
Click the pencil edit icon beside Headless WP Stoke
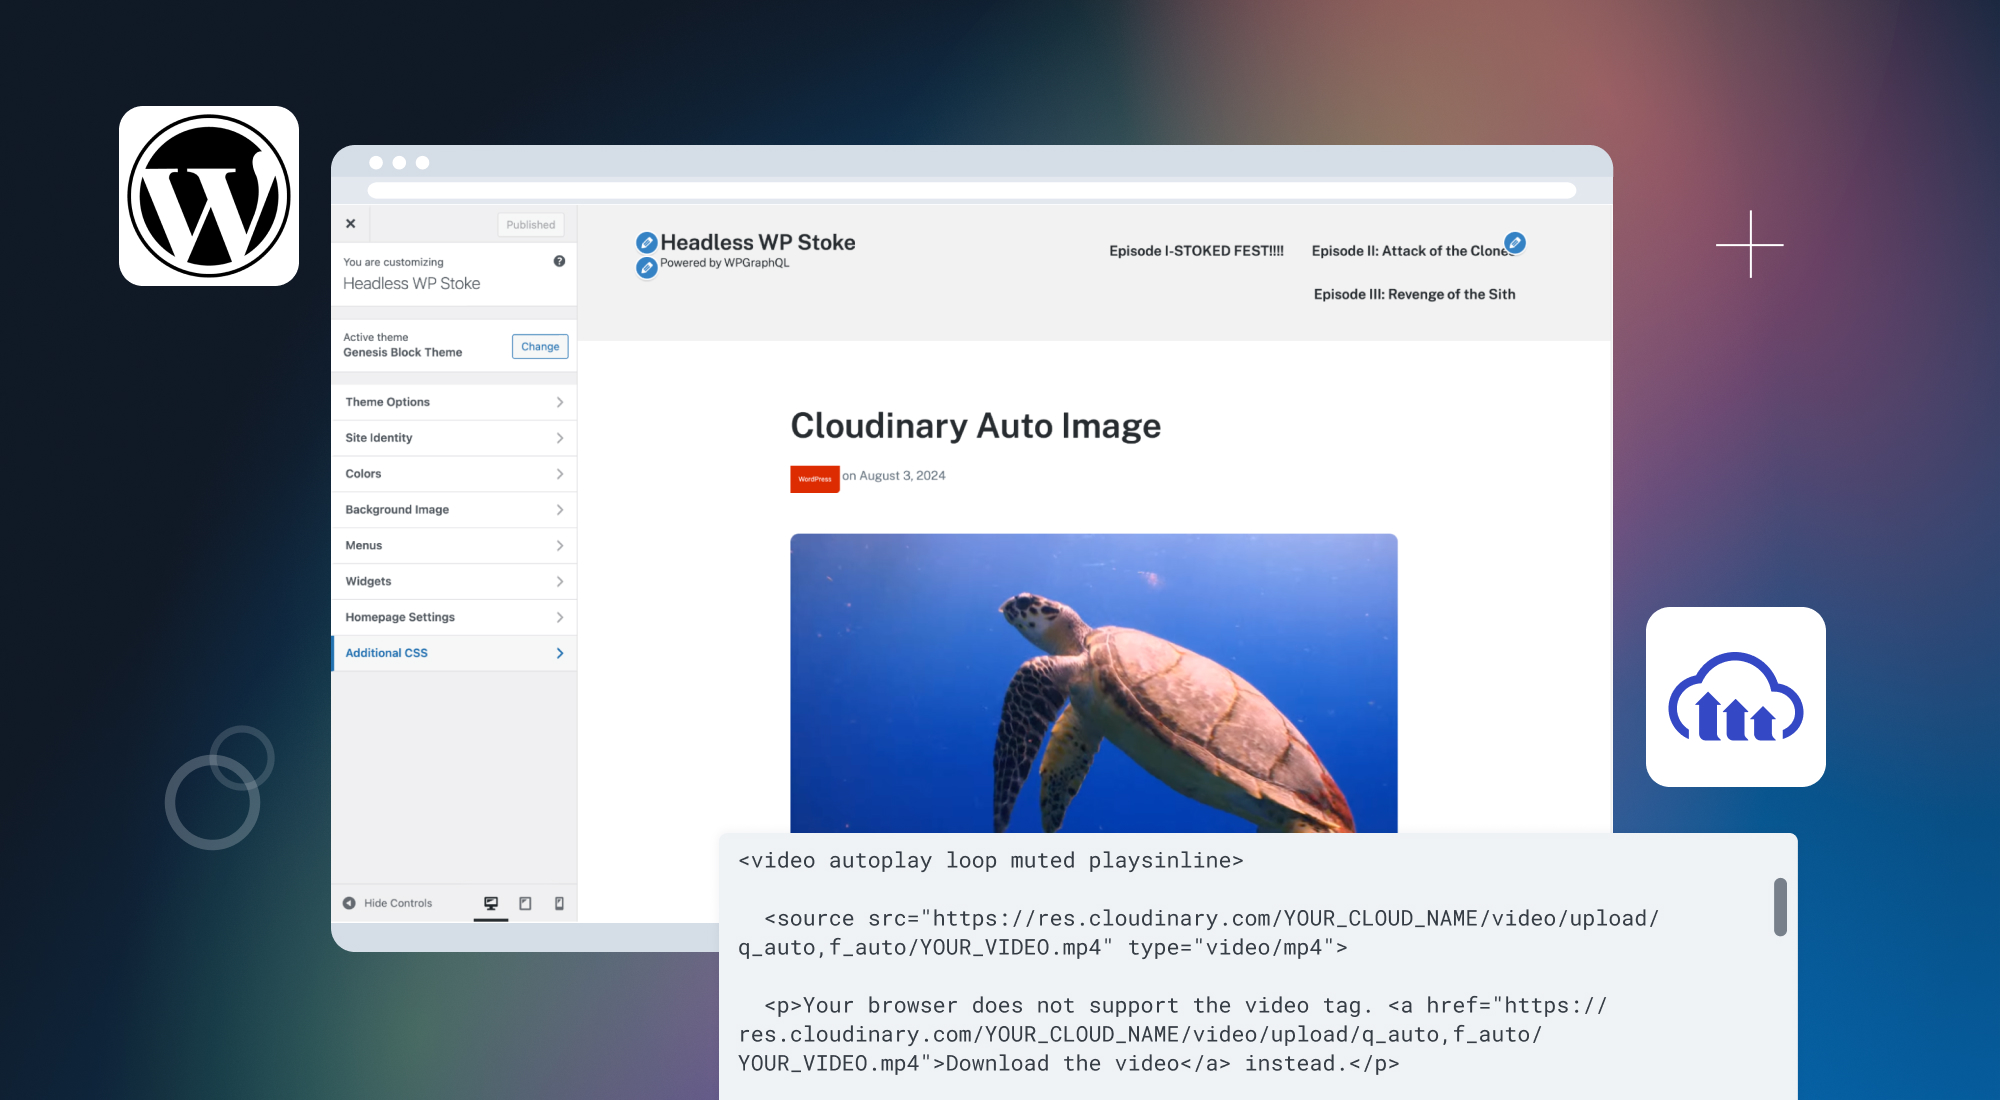click(x=646, y=241)
